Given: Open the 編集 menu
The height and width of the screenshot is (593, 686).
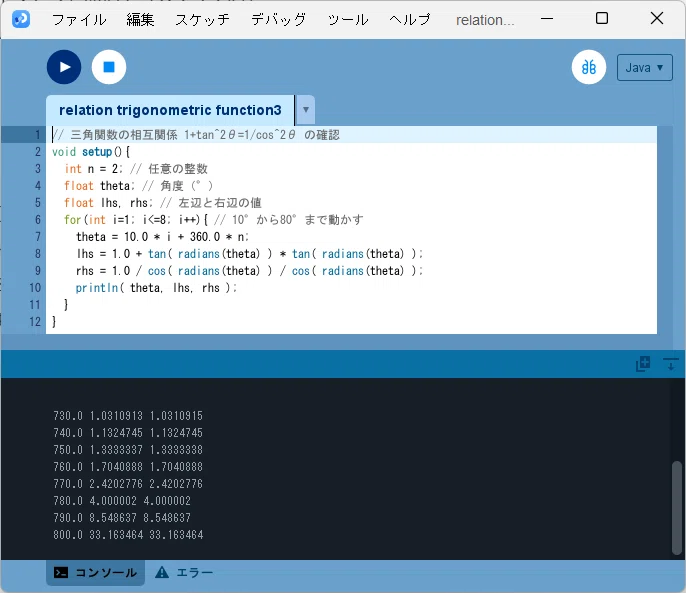Looking at the screenshot, I should (x=140, y=20).
